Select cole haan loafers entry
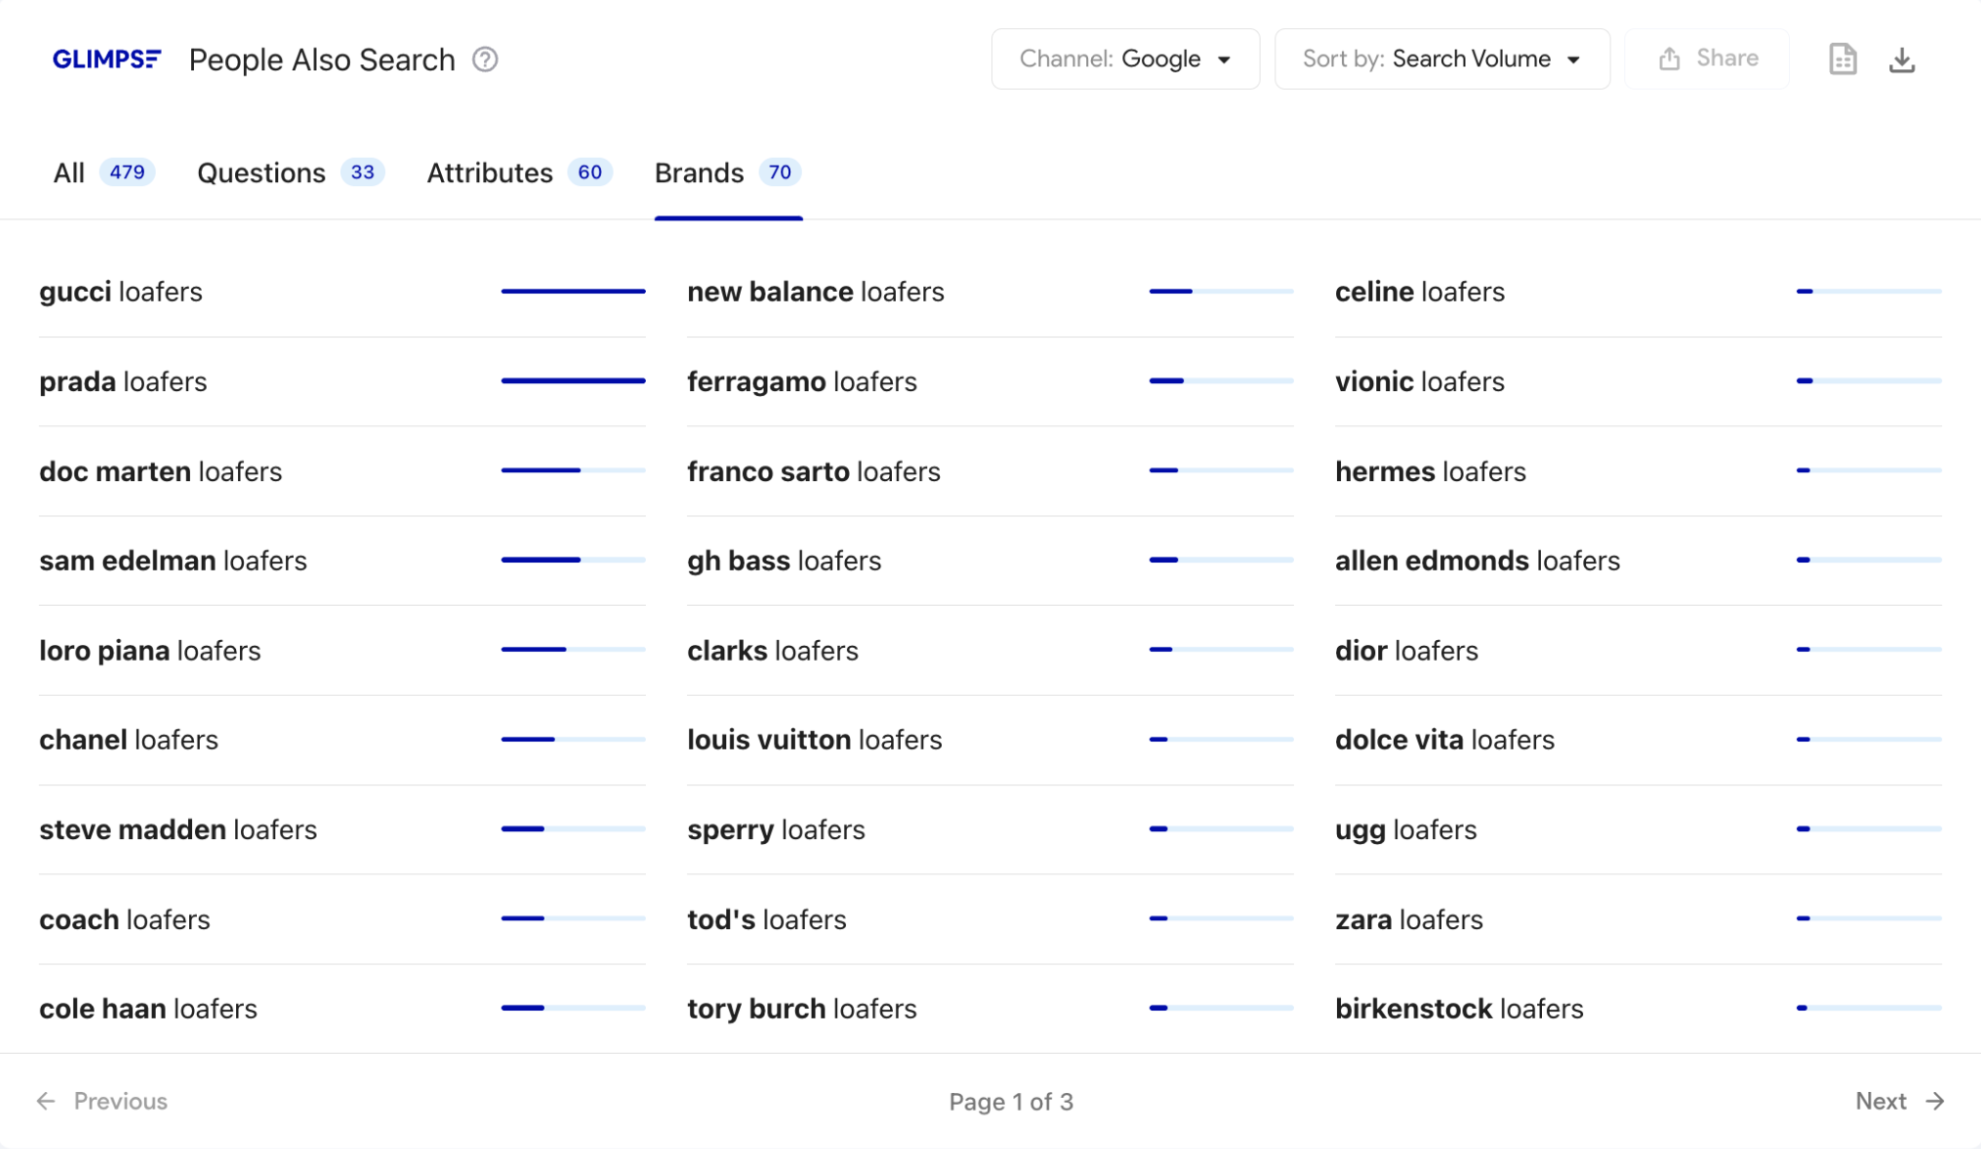This screenshot has width=1981, height=1149. (342, 1009)
